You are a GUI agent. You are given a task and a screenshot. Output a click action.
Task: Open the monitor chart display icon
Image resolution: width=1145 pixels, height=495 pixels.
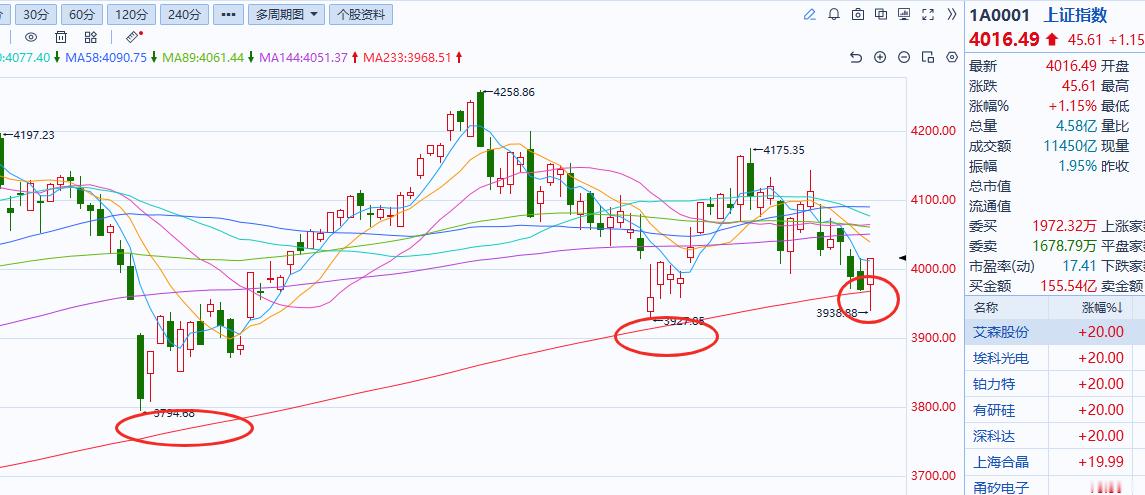coord(904,14)
